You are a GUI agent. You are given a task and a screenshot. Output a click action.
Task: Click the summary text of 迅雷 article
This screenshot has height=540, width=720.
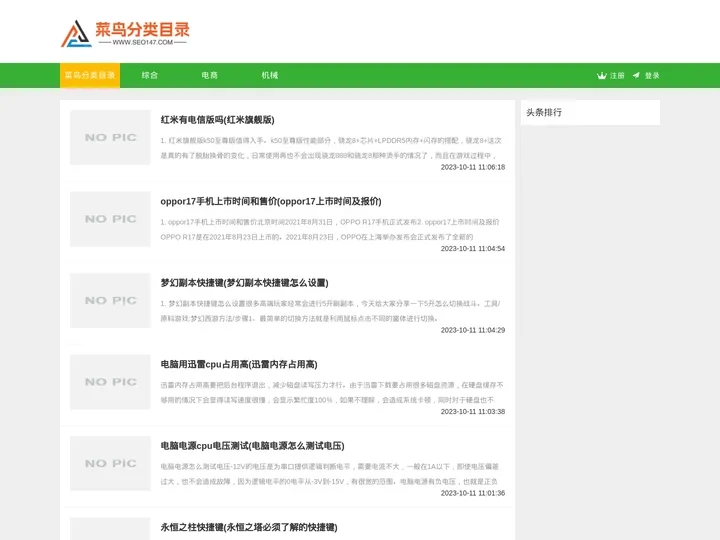coord(332,393)
